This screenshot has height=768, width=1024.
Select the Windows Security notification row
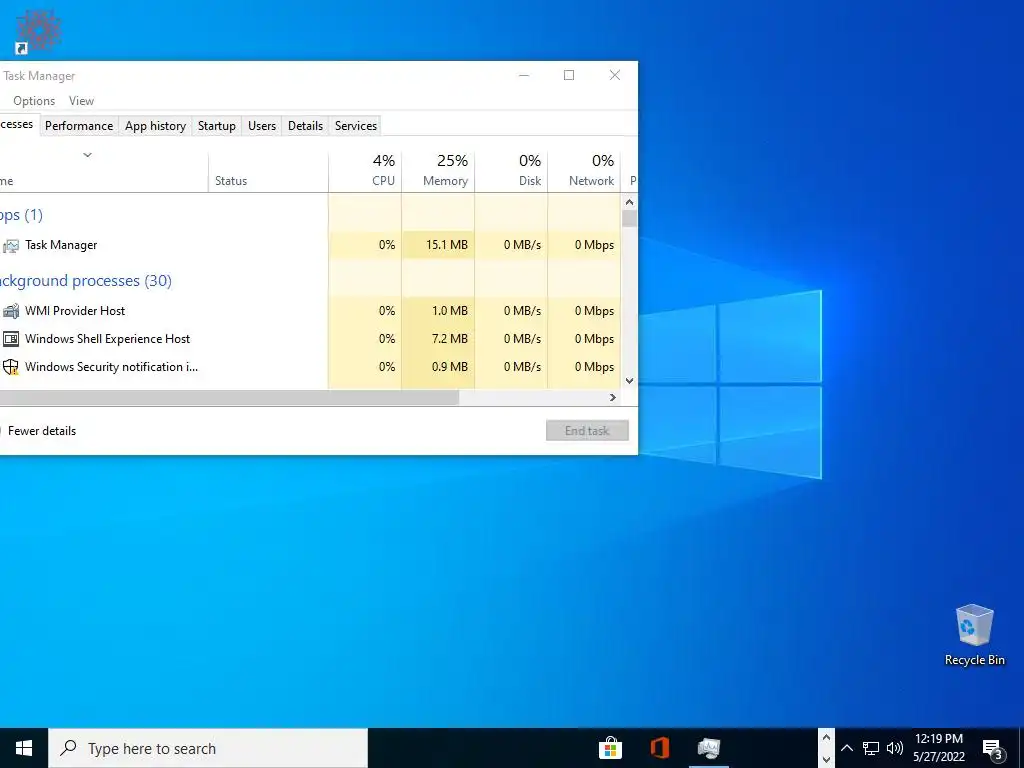(x=310, y=367)
